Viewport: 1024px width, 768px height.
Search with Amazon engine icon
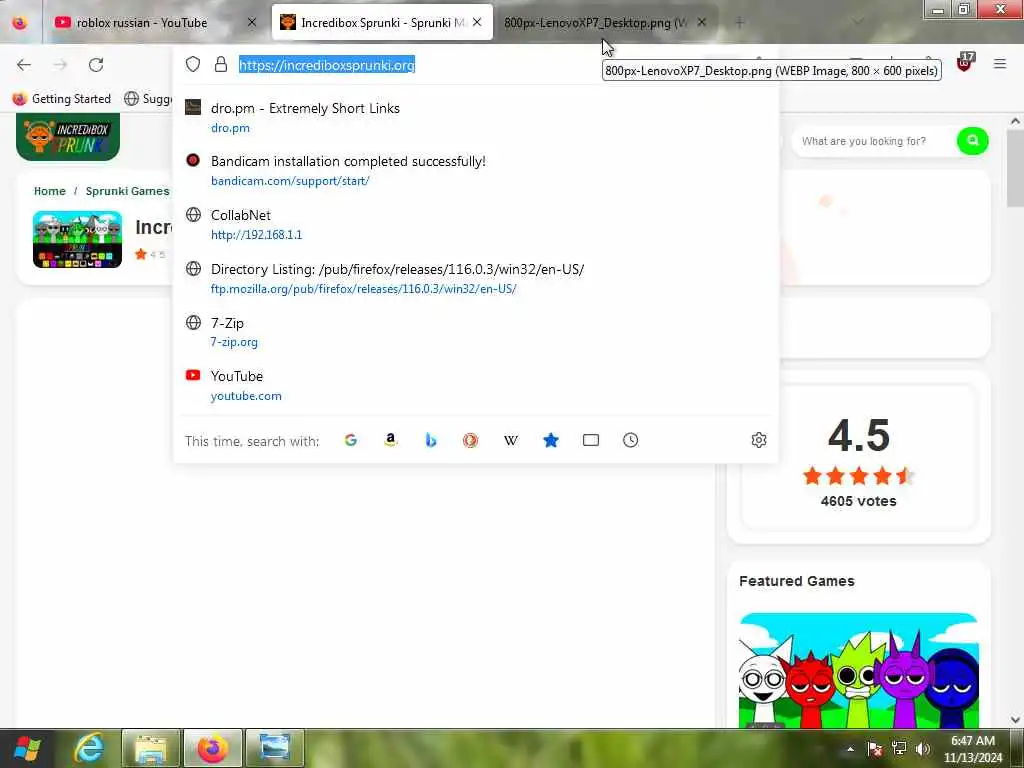coord(391,440)
